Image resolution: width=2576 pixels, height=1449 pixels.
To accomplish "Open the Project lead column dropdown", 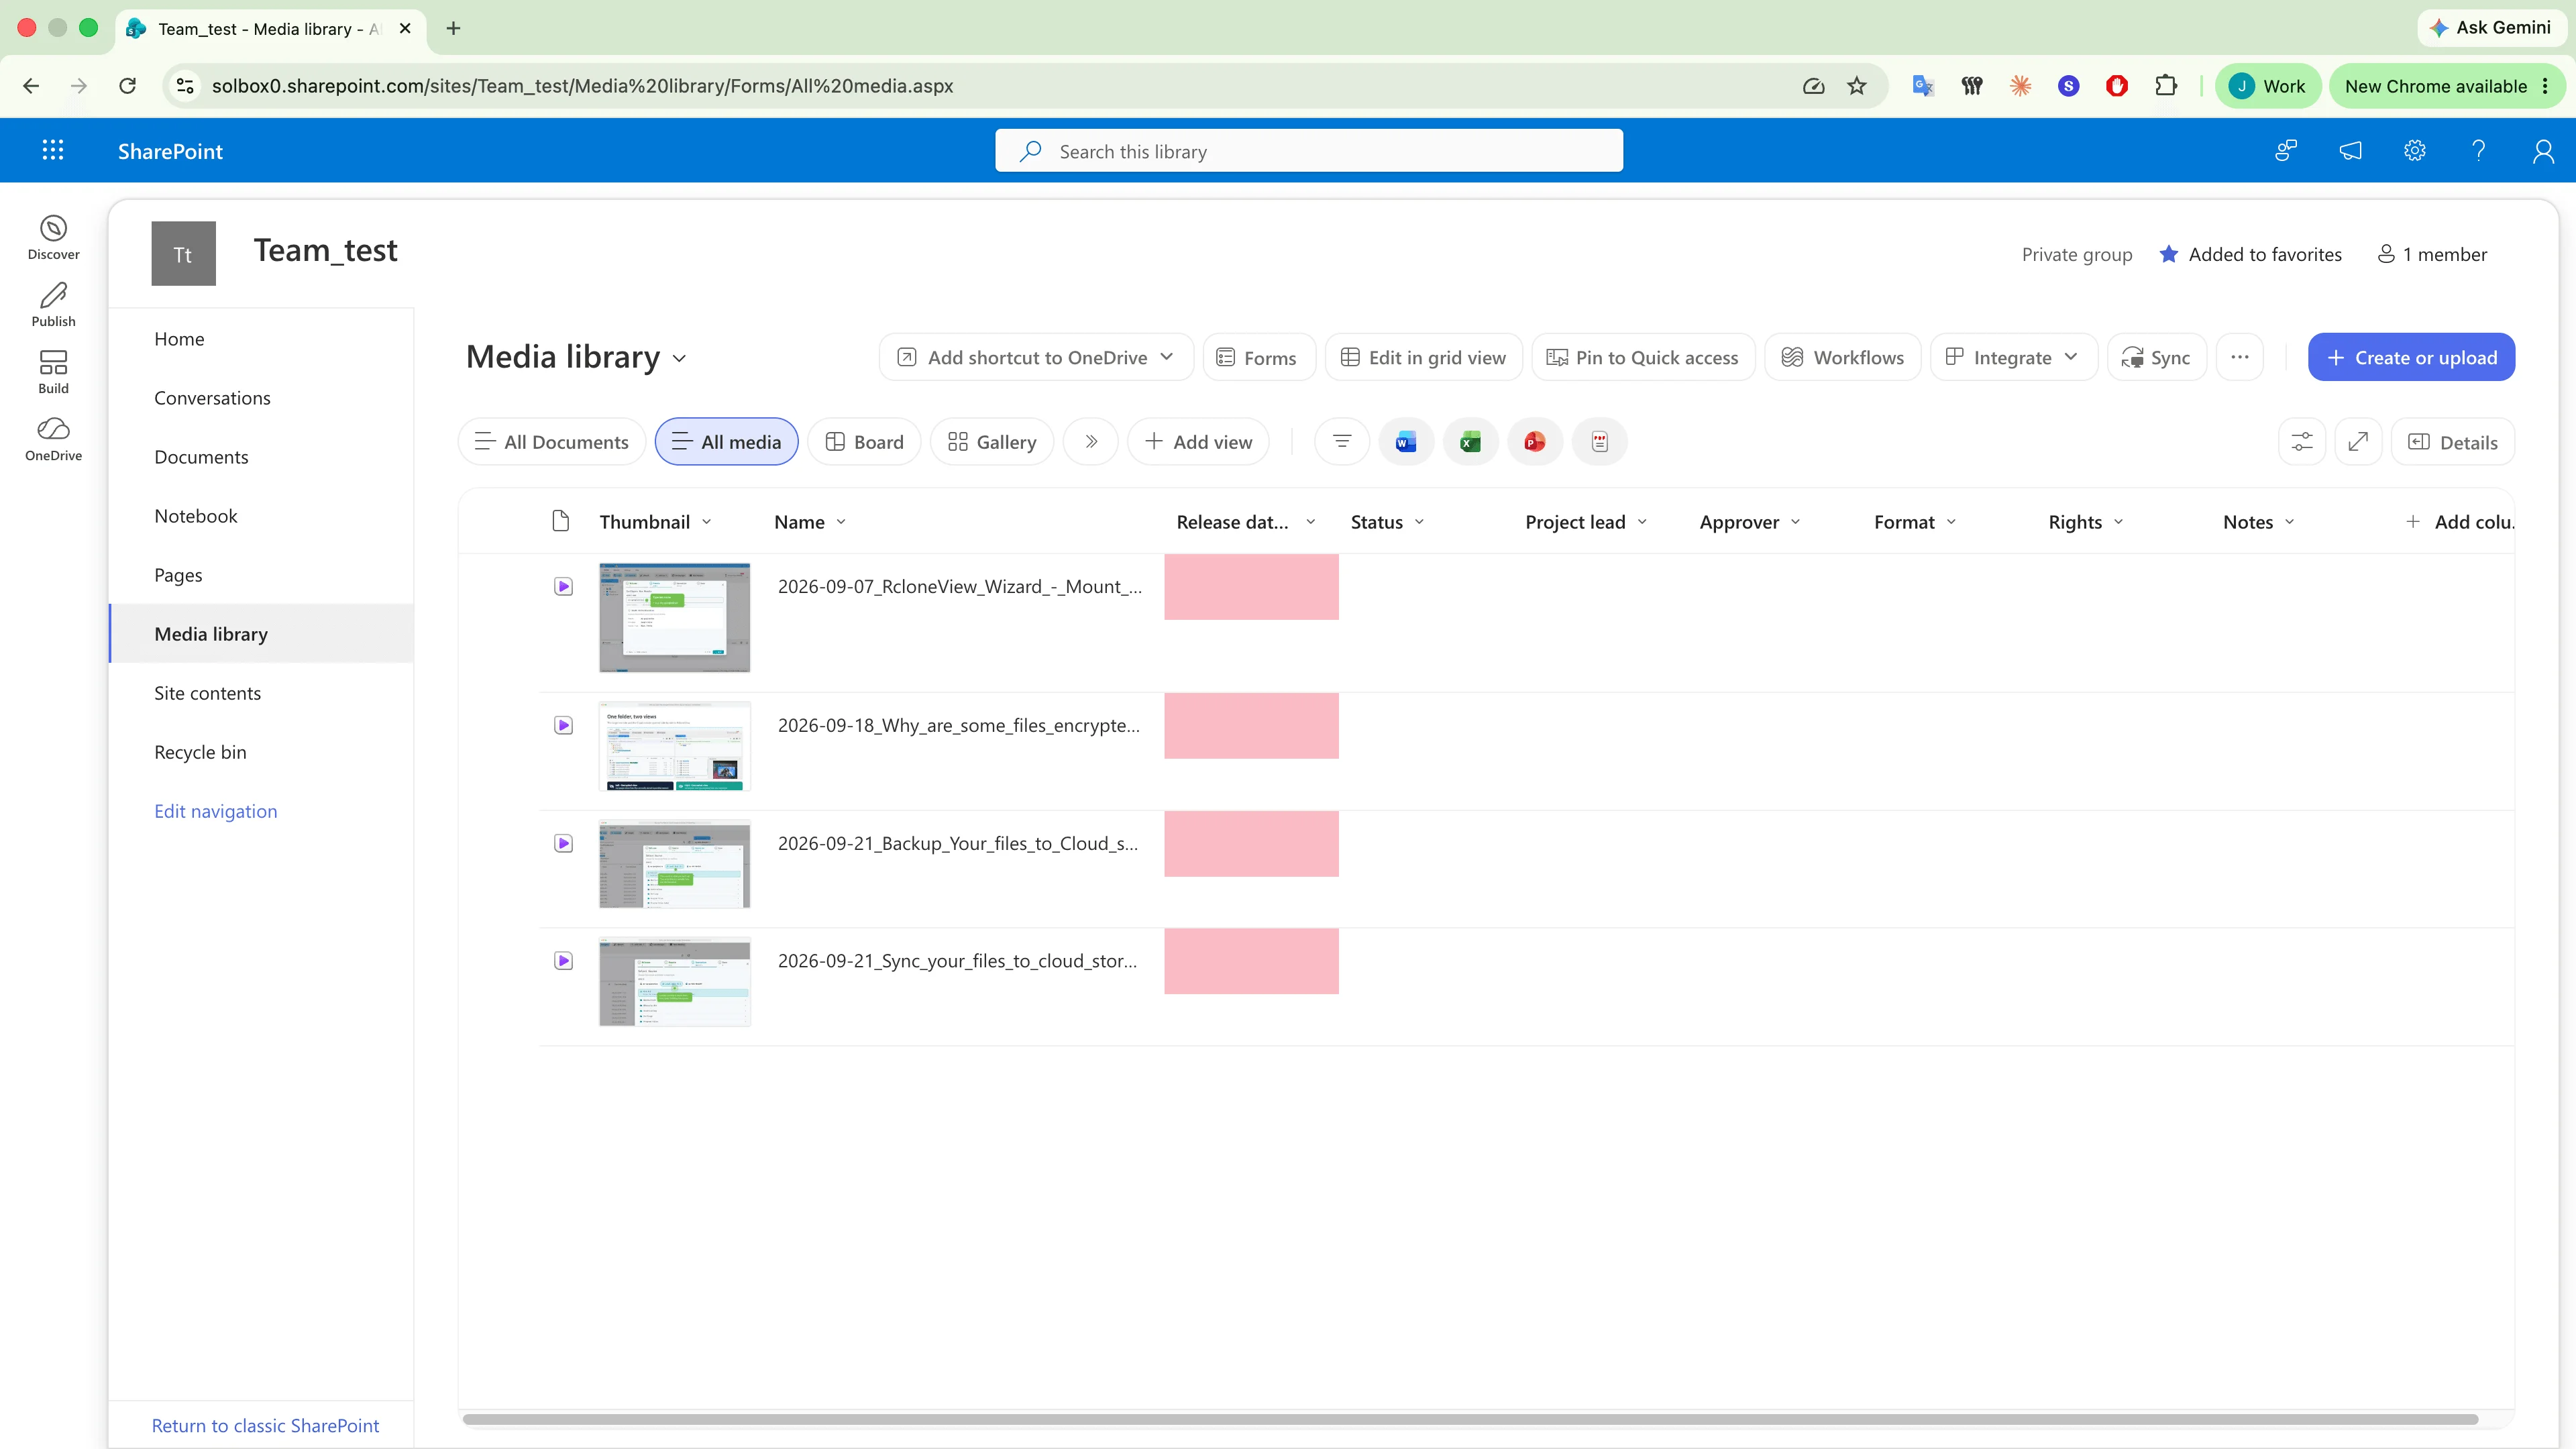I will tap(1642, 522).
